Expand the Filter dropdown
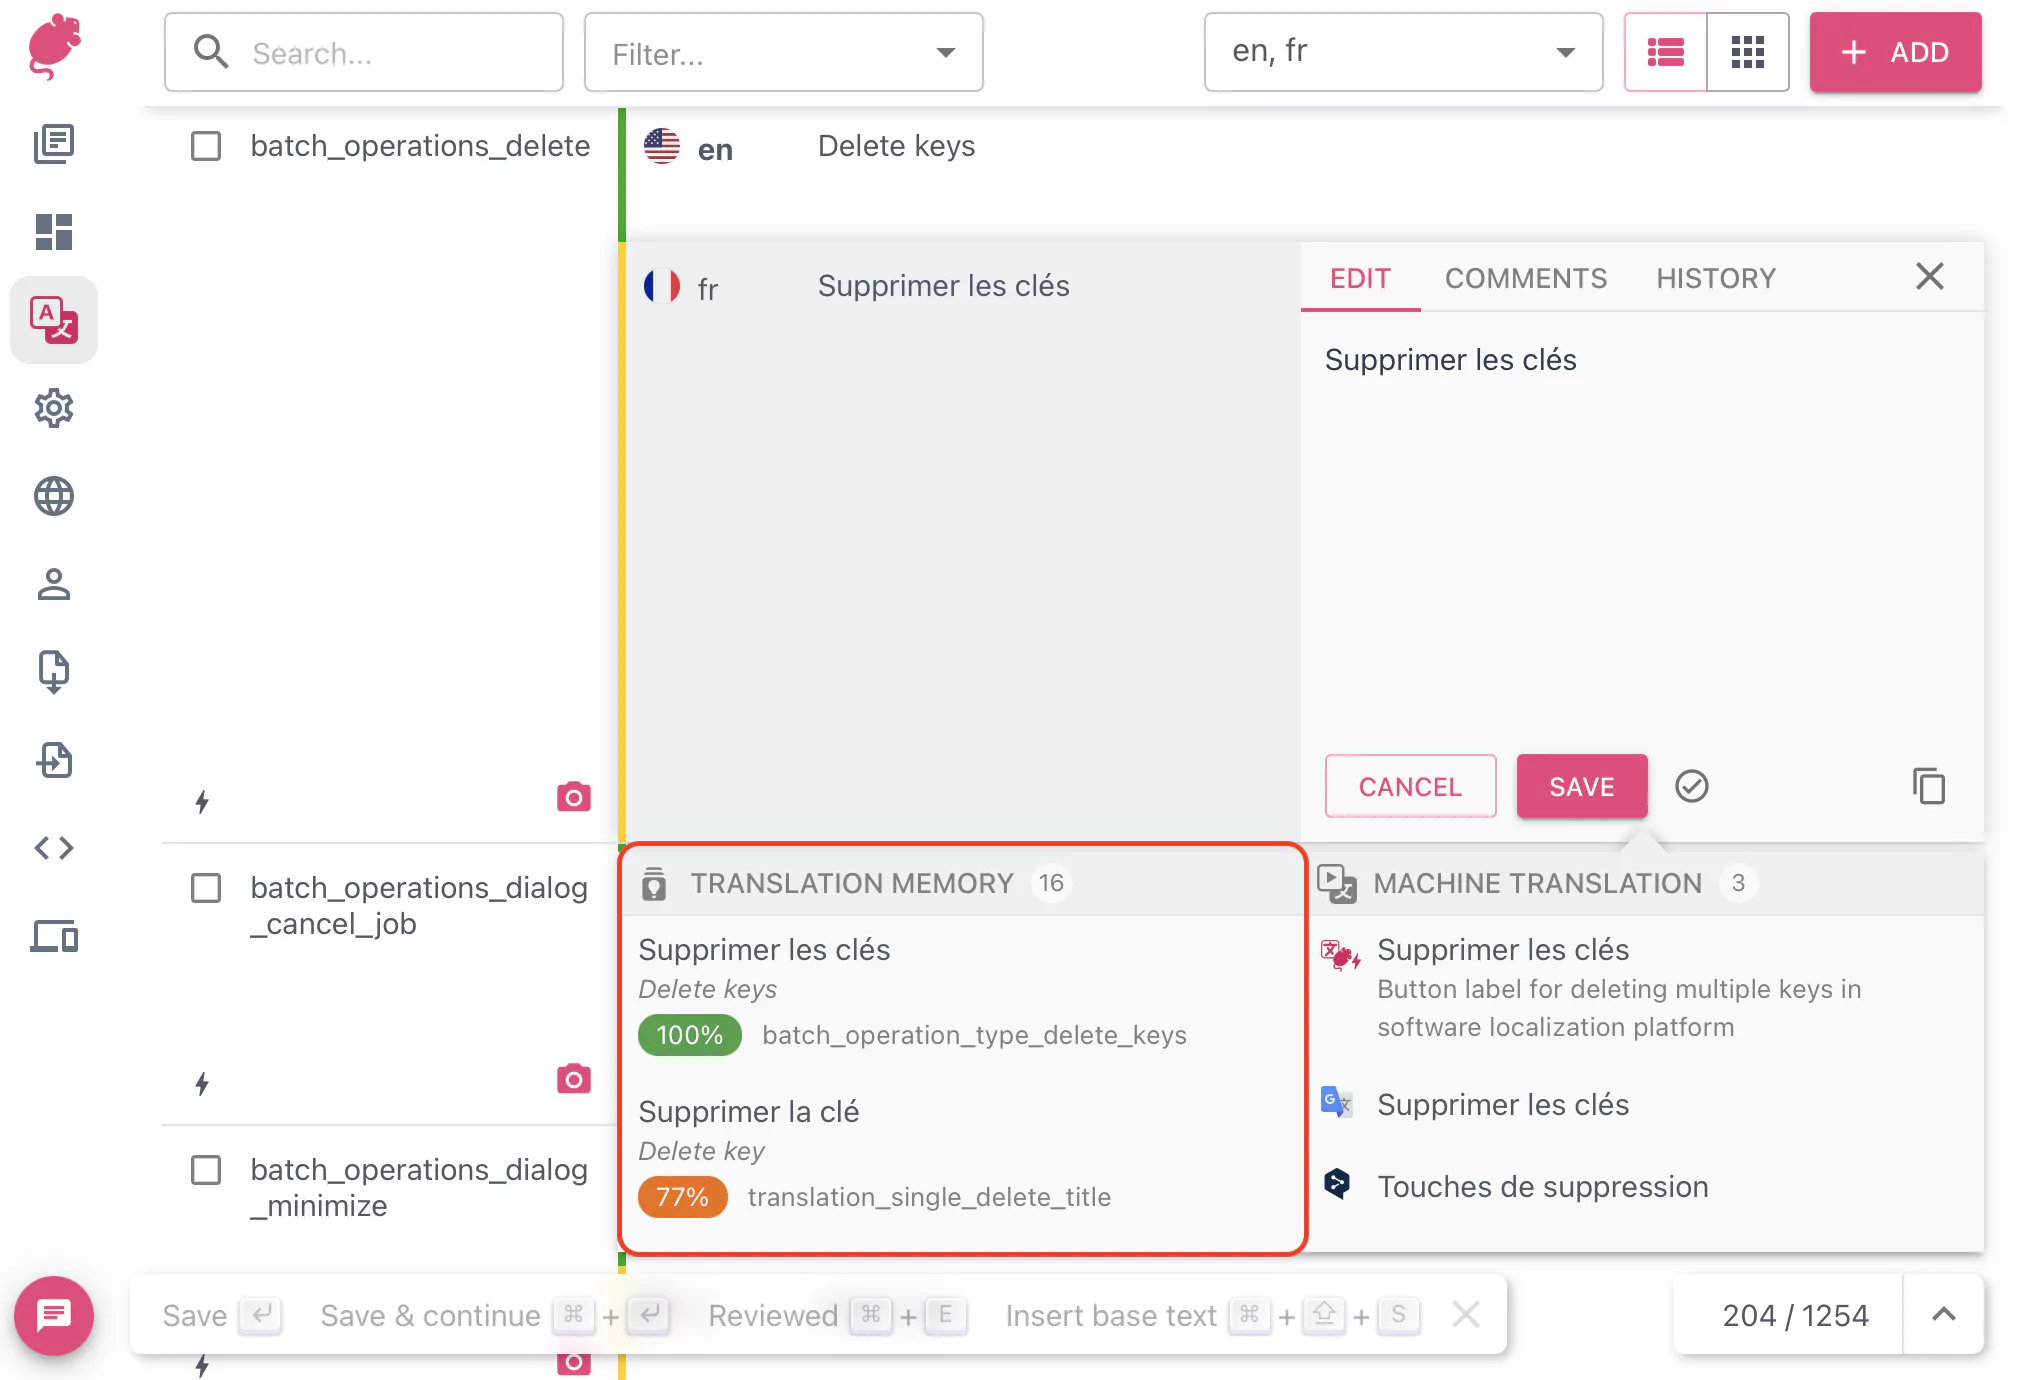 pos(783,53)
